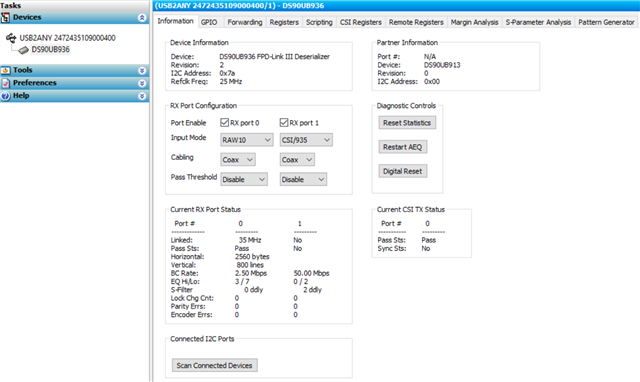Open the Remote Registers tab
Image resolution: width=640 pixels, height=382 pixels.
click(x=416, y=22)
